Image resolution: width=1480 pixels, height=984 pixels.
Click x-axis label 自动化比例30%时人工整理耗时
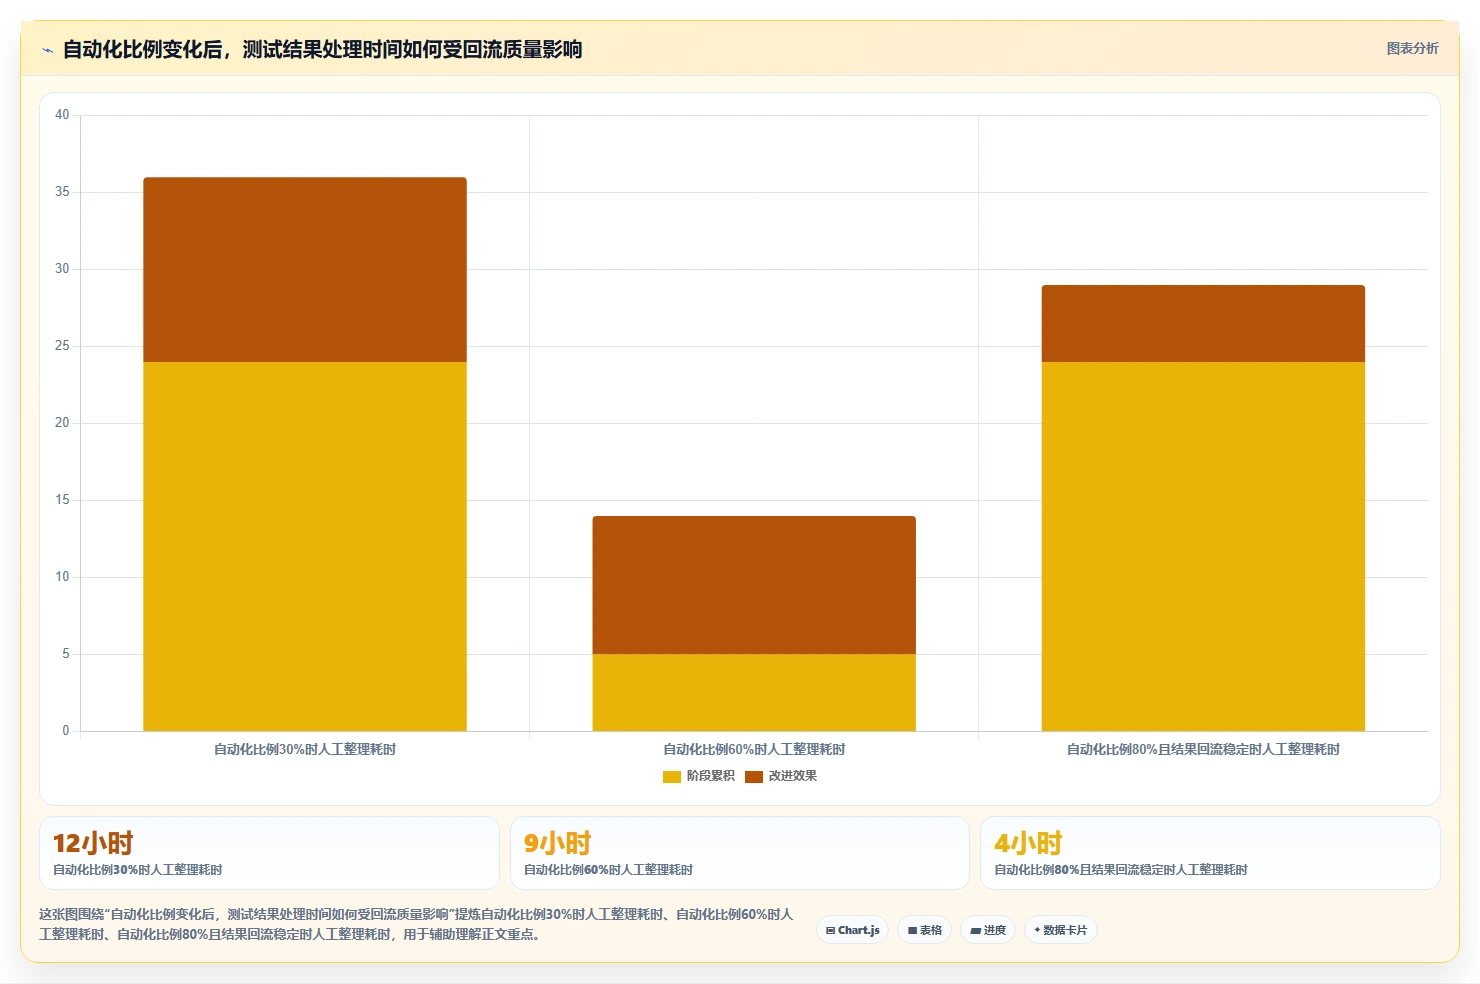click(x=305, y=749)
